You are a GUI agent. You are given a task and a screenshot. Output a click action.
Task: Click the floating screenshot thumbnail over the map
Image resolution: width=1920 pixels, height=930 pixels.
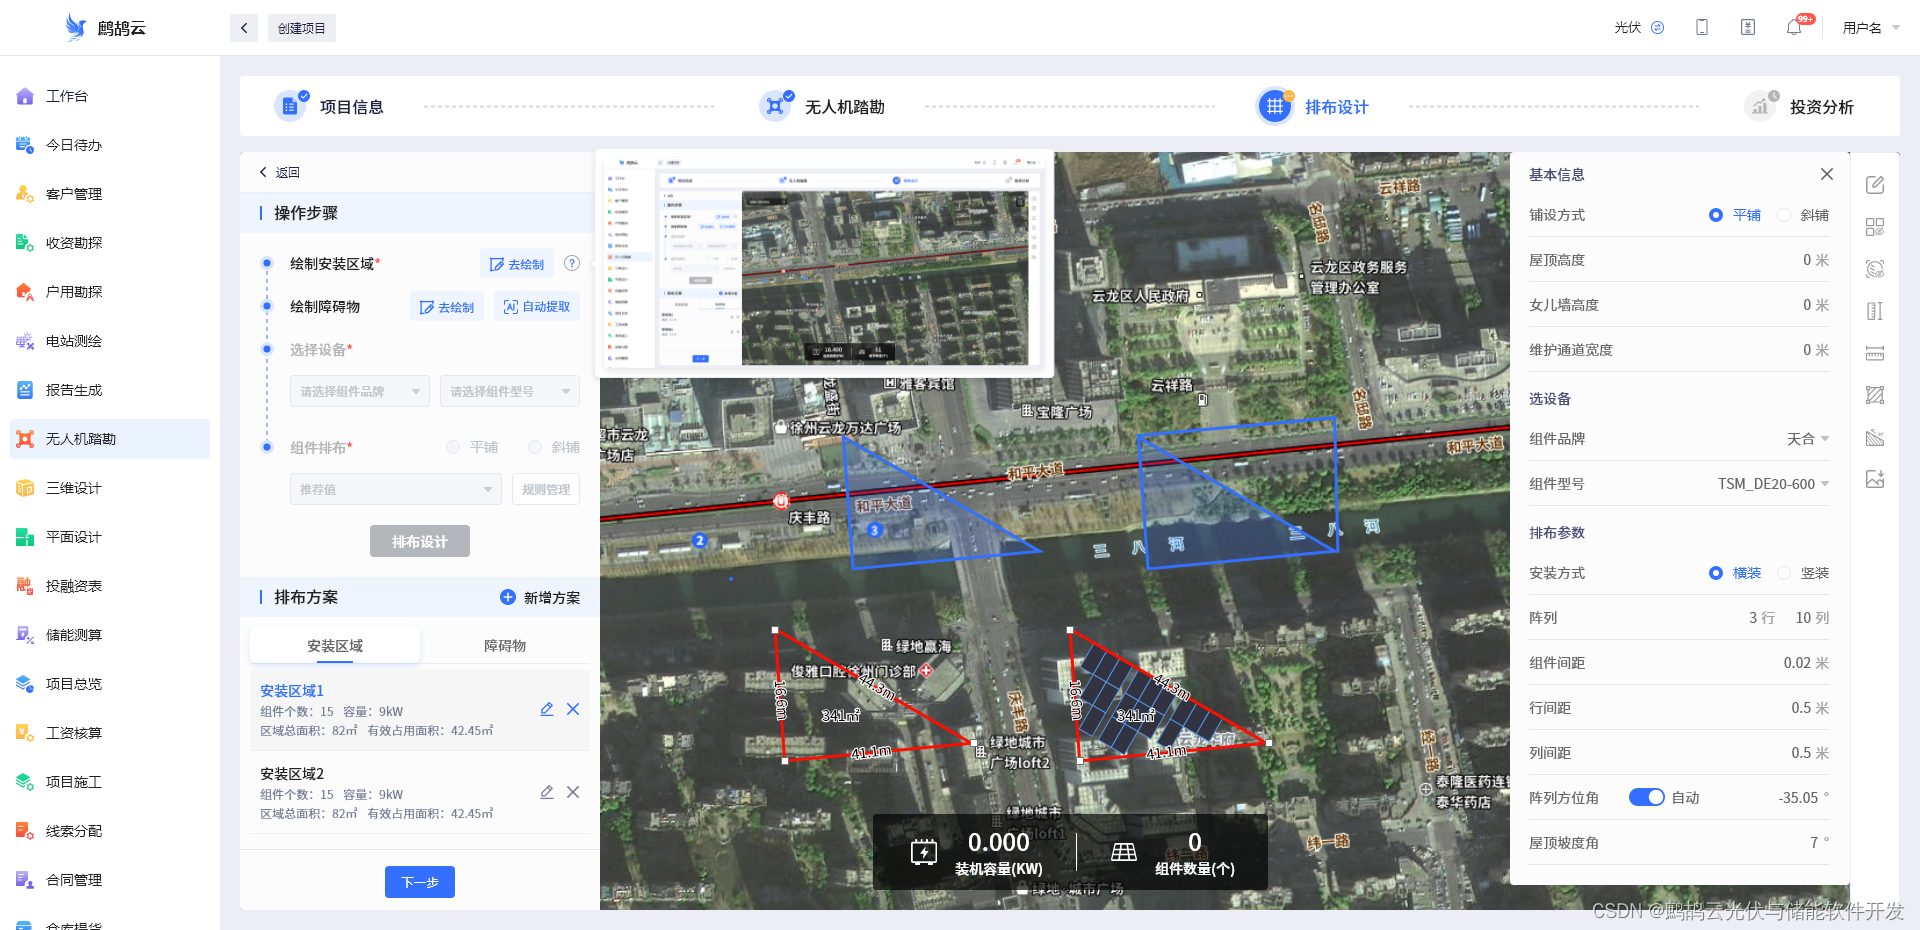coord(825,264)
